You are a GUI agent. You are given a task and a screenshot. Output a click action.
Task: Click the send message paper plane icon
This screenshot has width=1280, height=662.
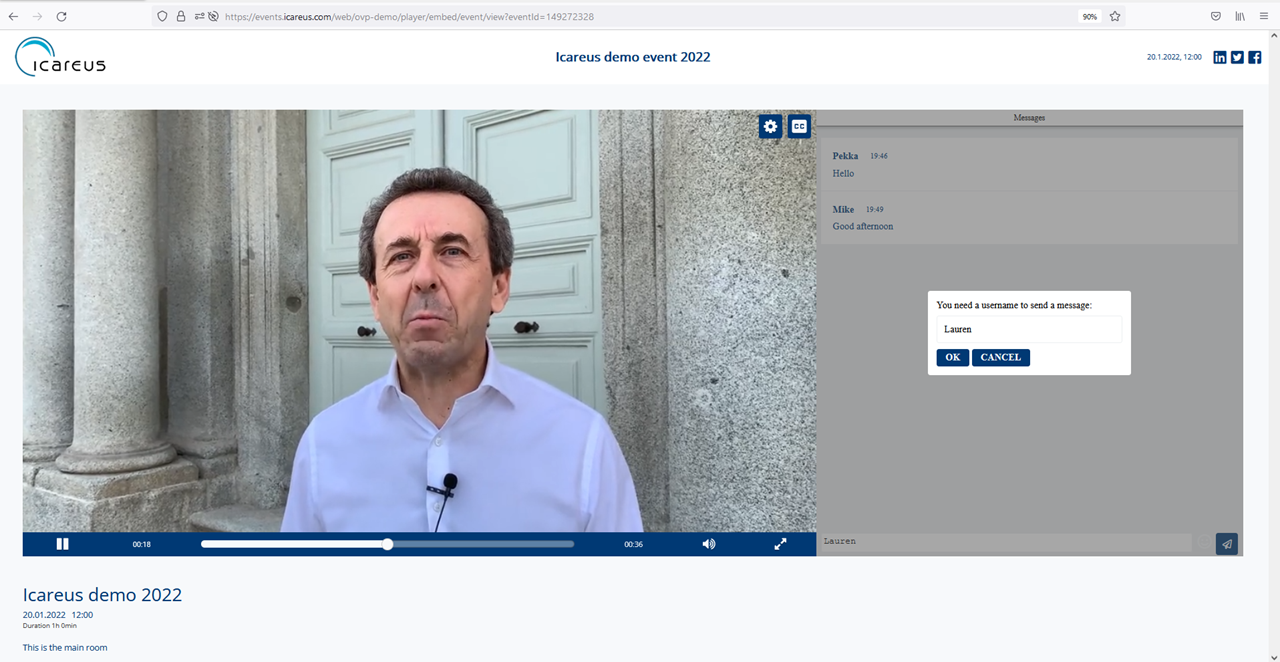pos(1227,543)
